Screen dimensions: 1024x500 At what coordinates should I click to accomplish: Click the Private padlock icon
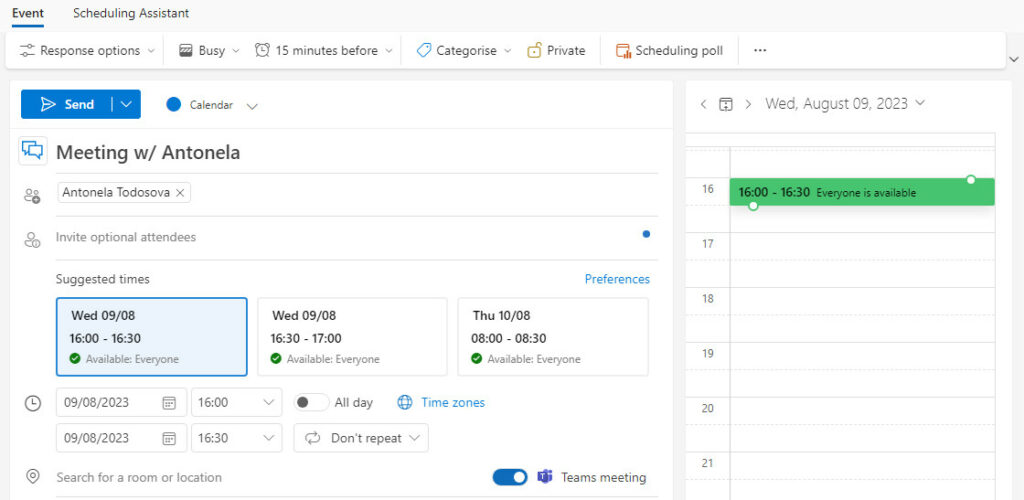coord(535,50)
